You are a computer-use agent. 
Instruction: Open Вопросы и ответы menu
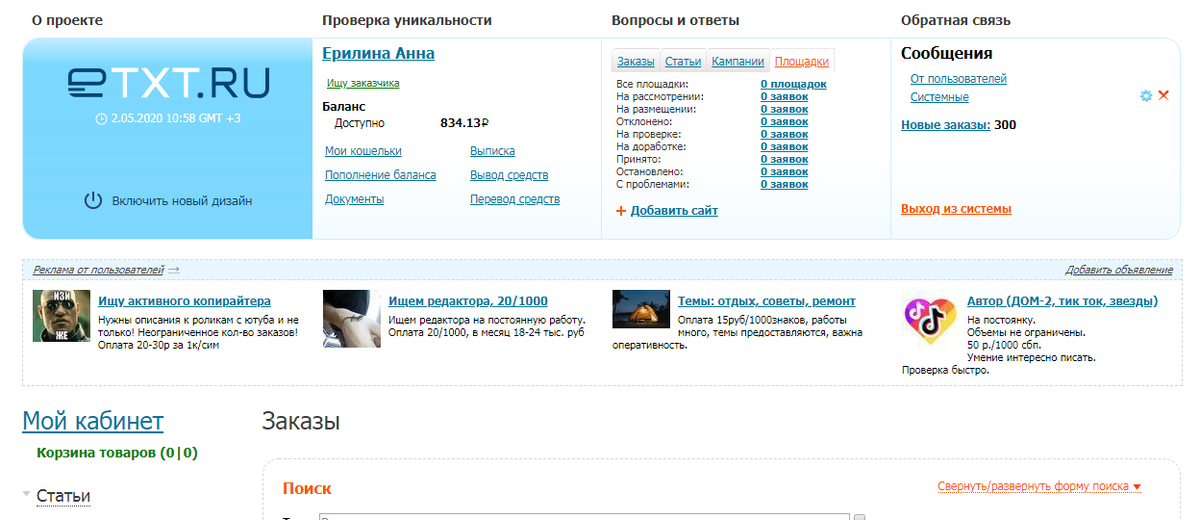click(x=675, y=20)
